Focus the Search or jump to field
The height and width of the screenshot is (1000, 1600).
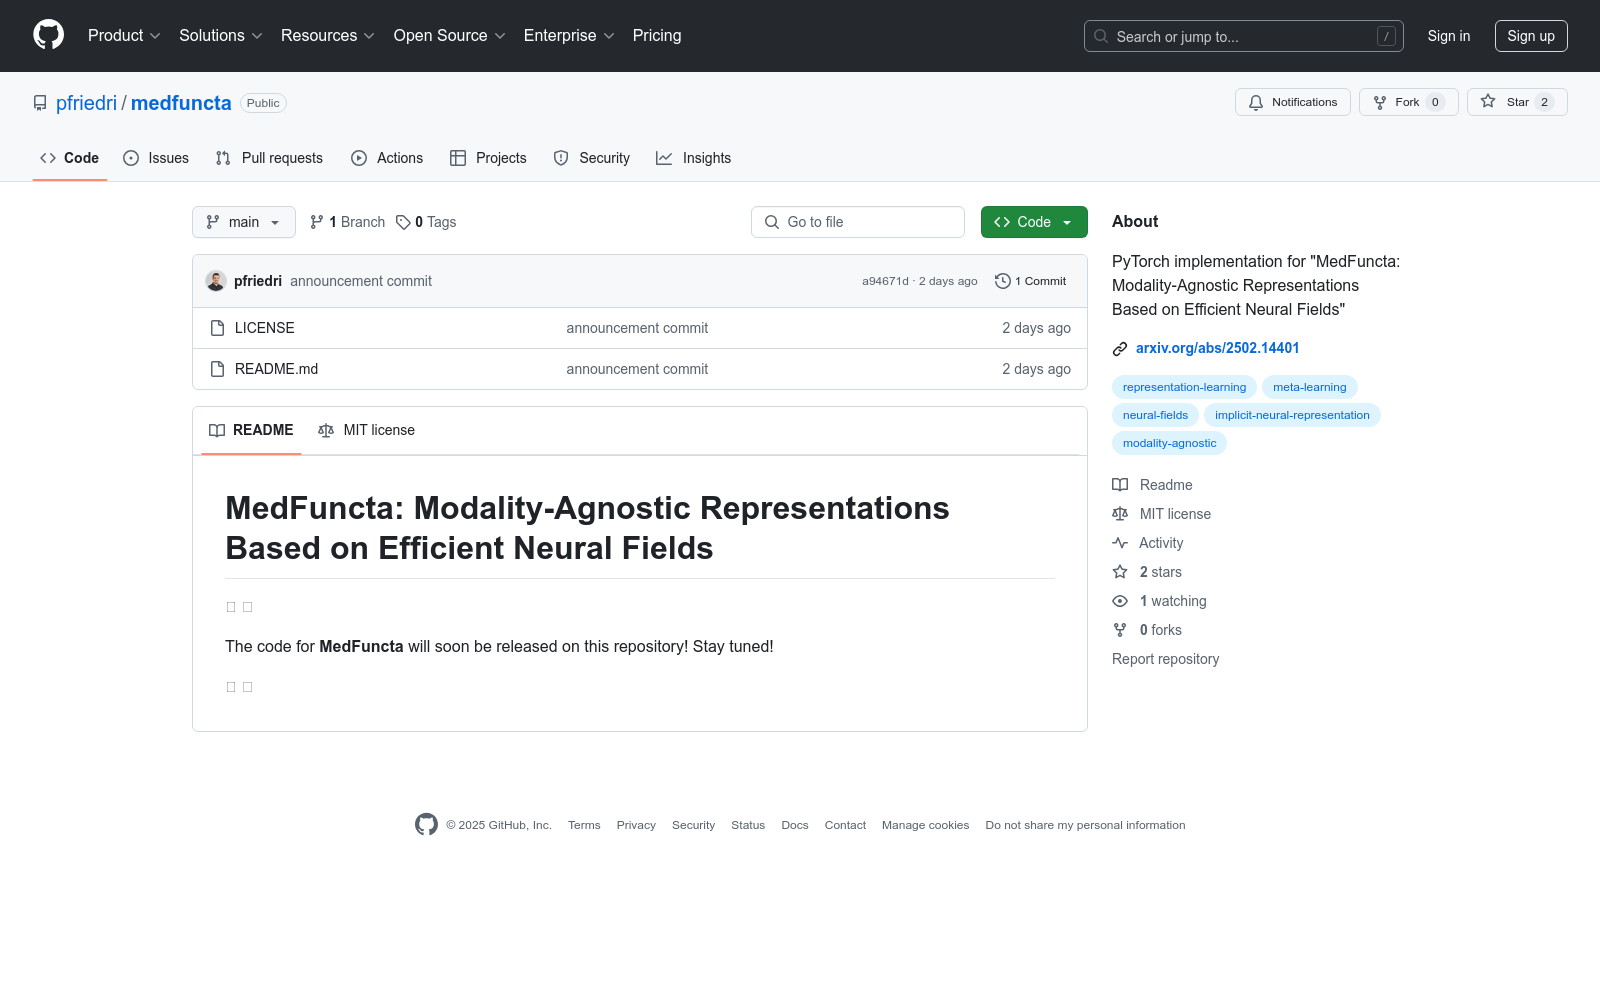point(1244,36)
